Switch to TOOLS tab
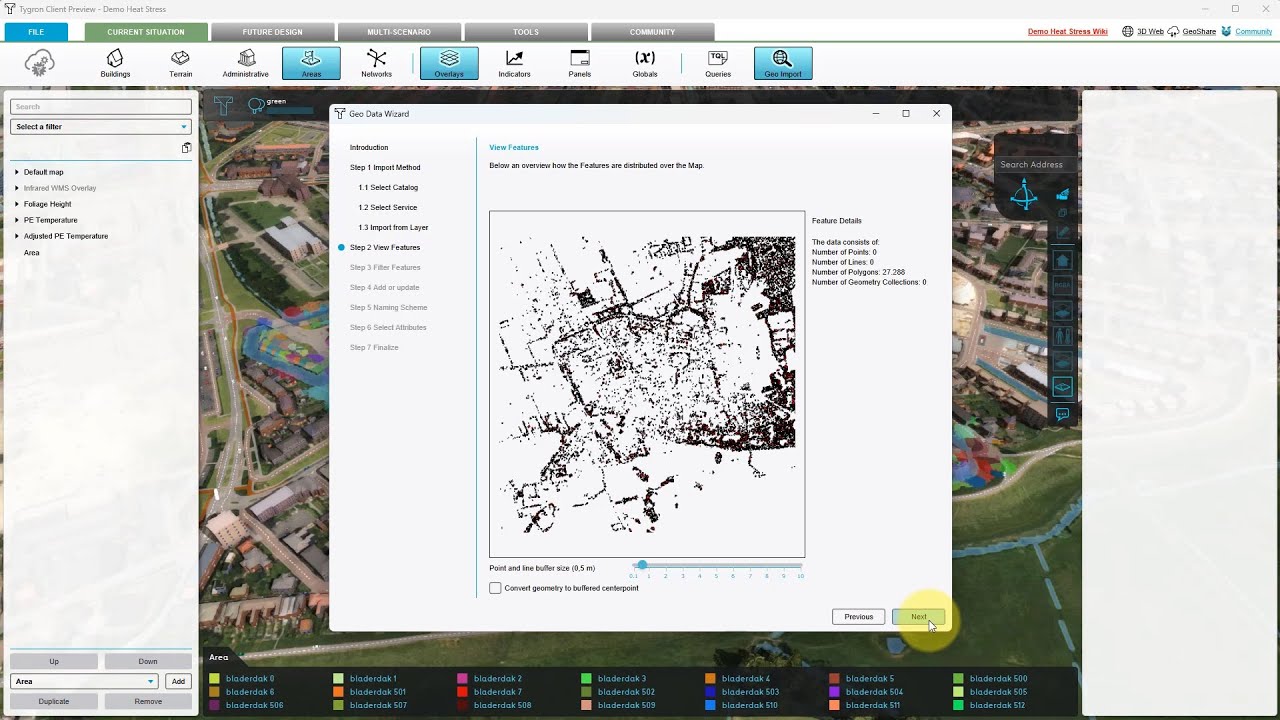The width and height of the screenshot is (1280, 720). [x=526, y=32]
